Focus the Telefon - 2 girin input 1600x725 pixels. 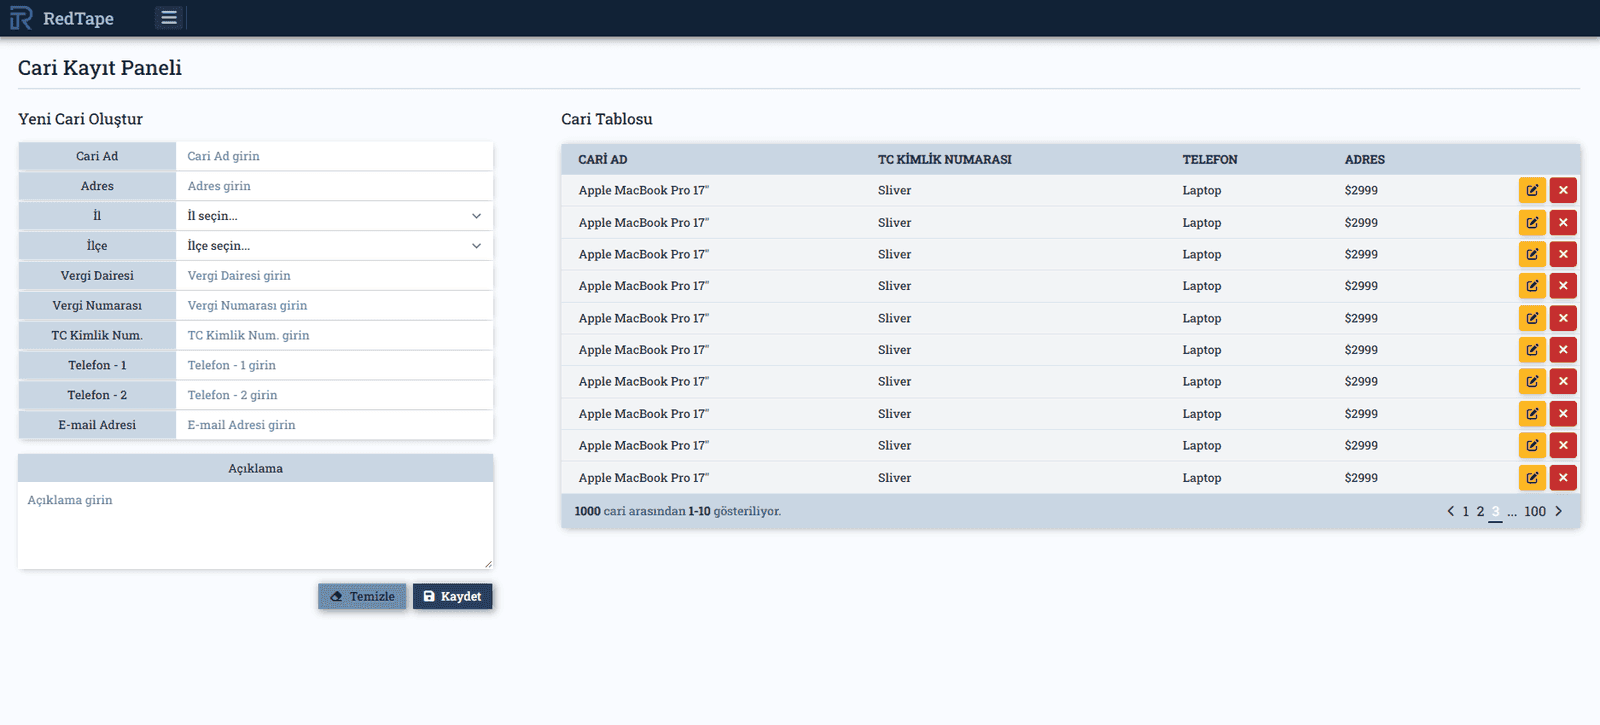pyautogui.click(x=334, y=396)
